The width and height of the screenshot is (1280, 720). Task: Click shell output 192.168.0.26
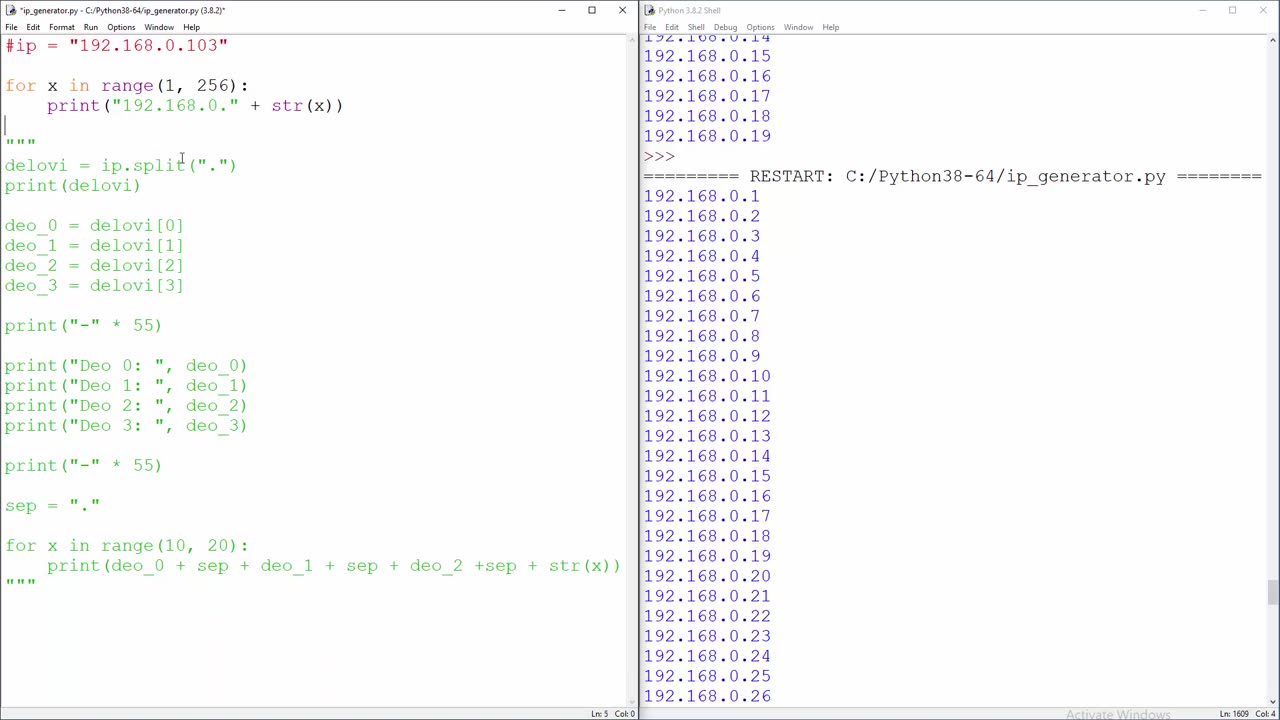[x=707, y=696]
